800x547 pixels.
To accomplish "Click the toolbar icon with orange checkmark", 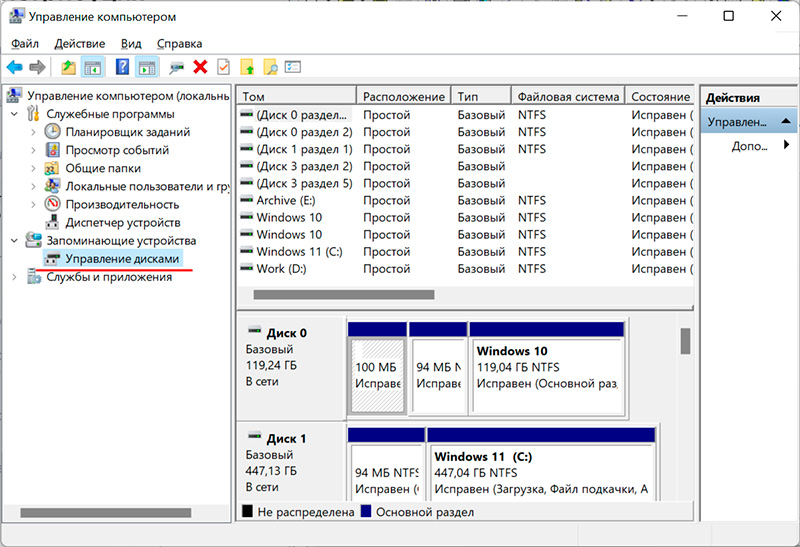I will tap(223, 67).
